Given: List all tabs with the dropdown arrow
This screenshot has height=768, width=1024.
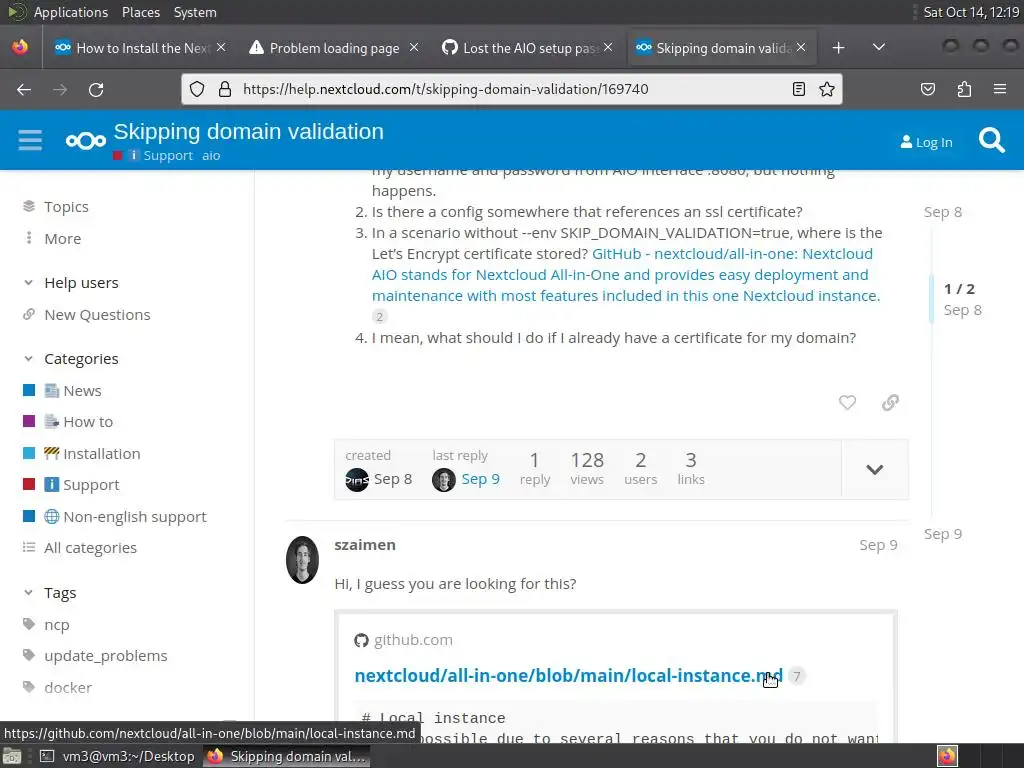Looking at the screenshot, I should pos(879,48).
